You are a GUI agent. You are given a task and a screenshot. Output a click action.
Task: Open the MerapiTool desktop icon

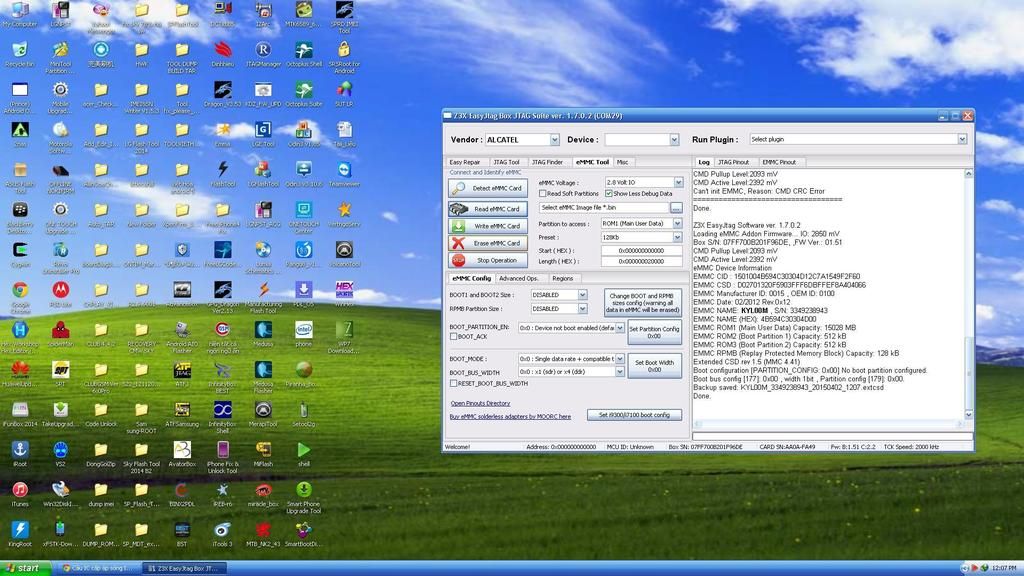(263, 414)
